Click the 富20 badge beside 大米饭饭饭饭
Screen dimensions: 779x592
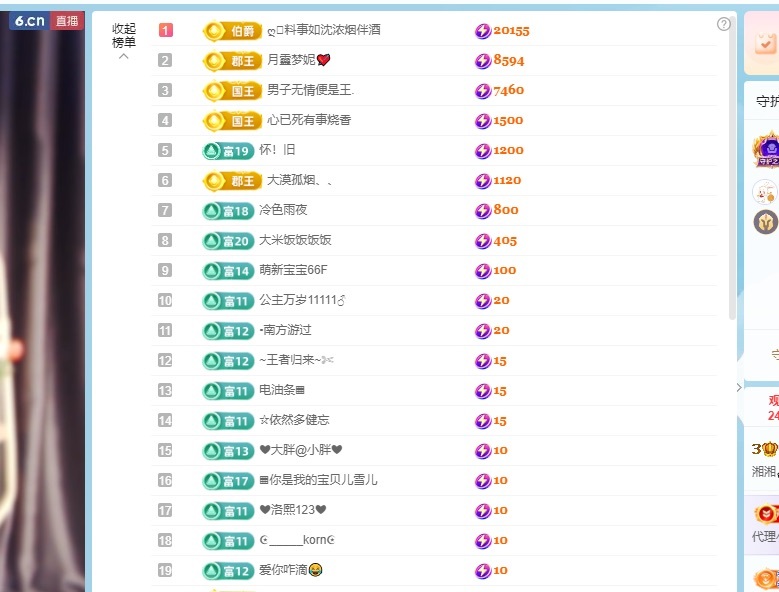pyautogui.click(x=226, y=241)
